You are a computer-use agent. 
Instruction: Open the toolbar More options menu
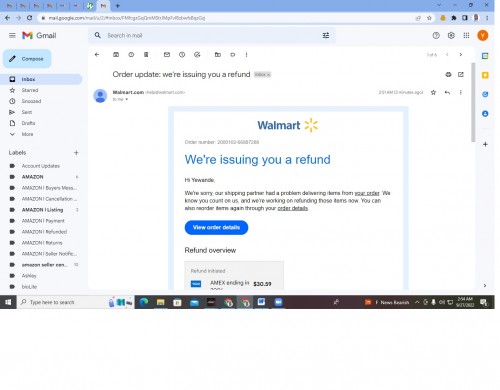[246, 55]
